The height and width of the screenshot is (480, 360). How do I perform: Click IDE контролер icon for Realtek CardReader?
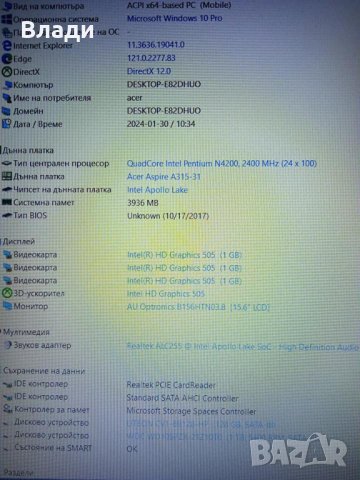pos(8,384)
